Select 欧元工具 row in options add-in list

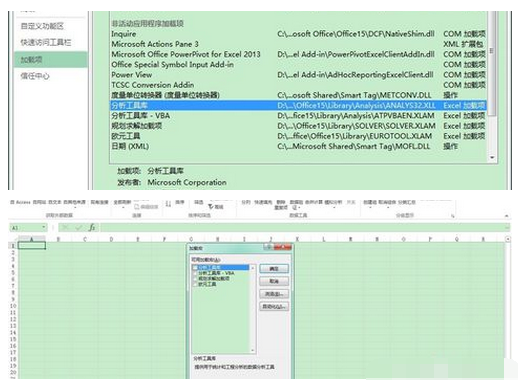[298, 136]
